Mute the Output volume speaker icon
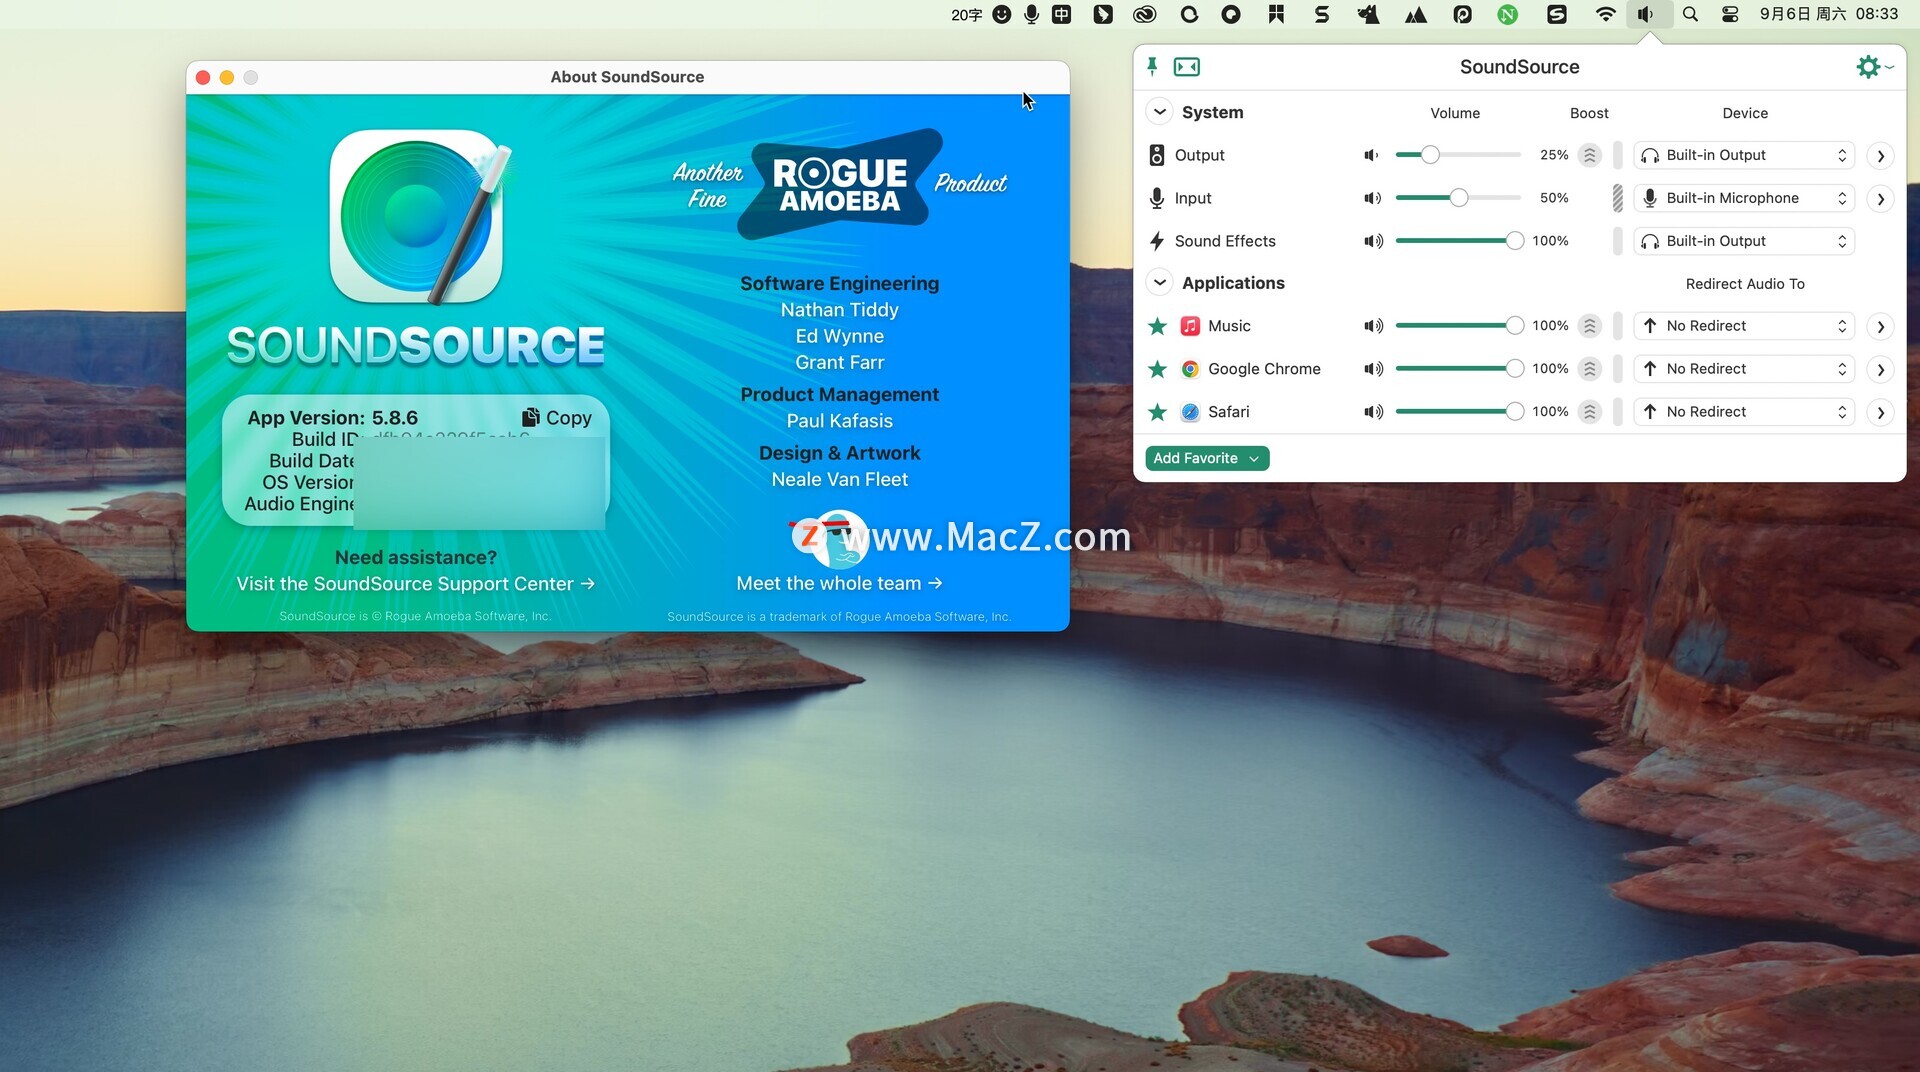 click(x=1372, y=155)
